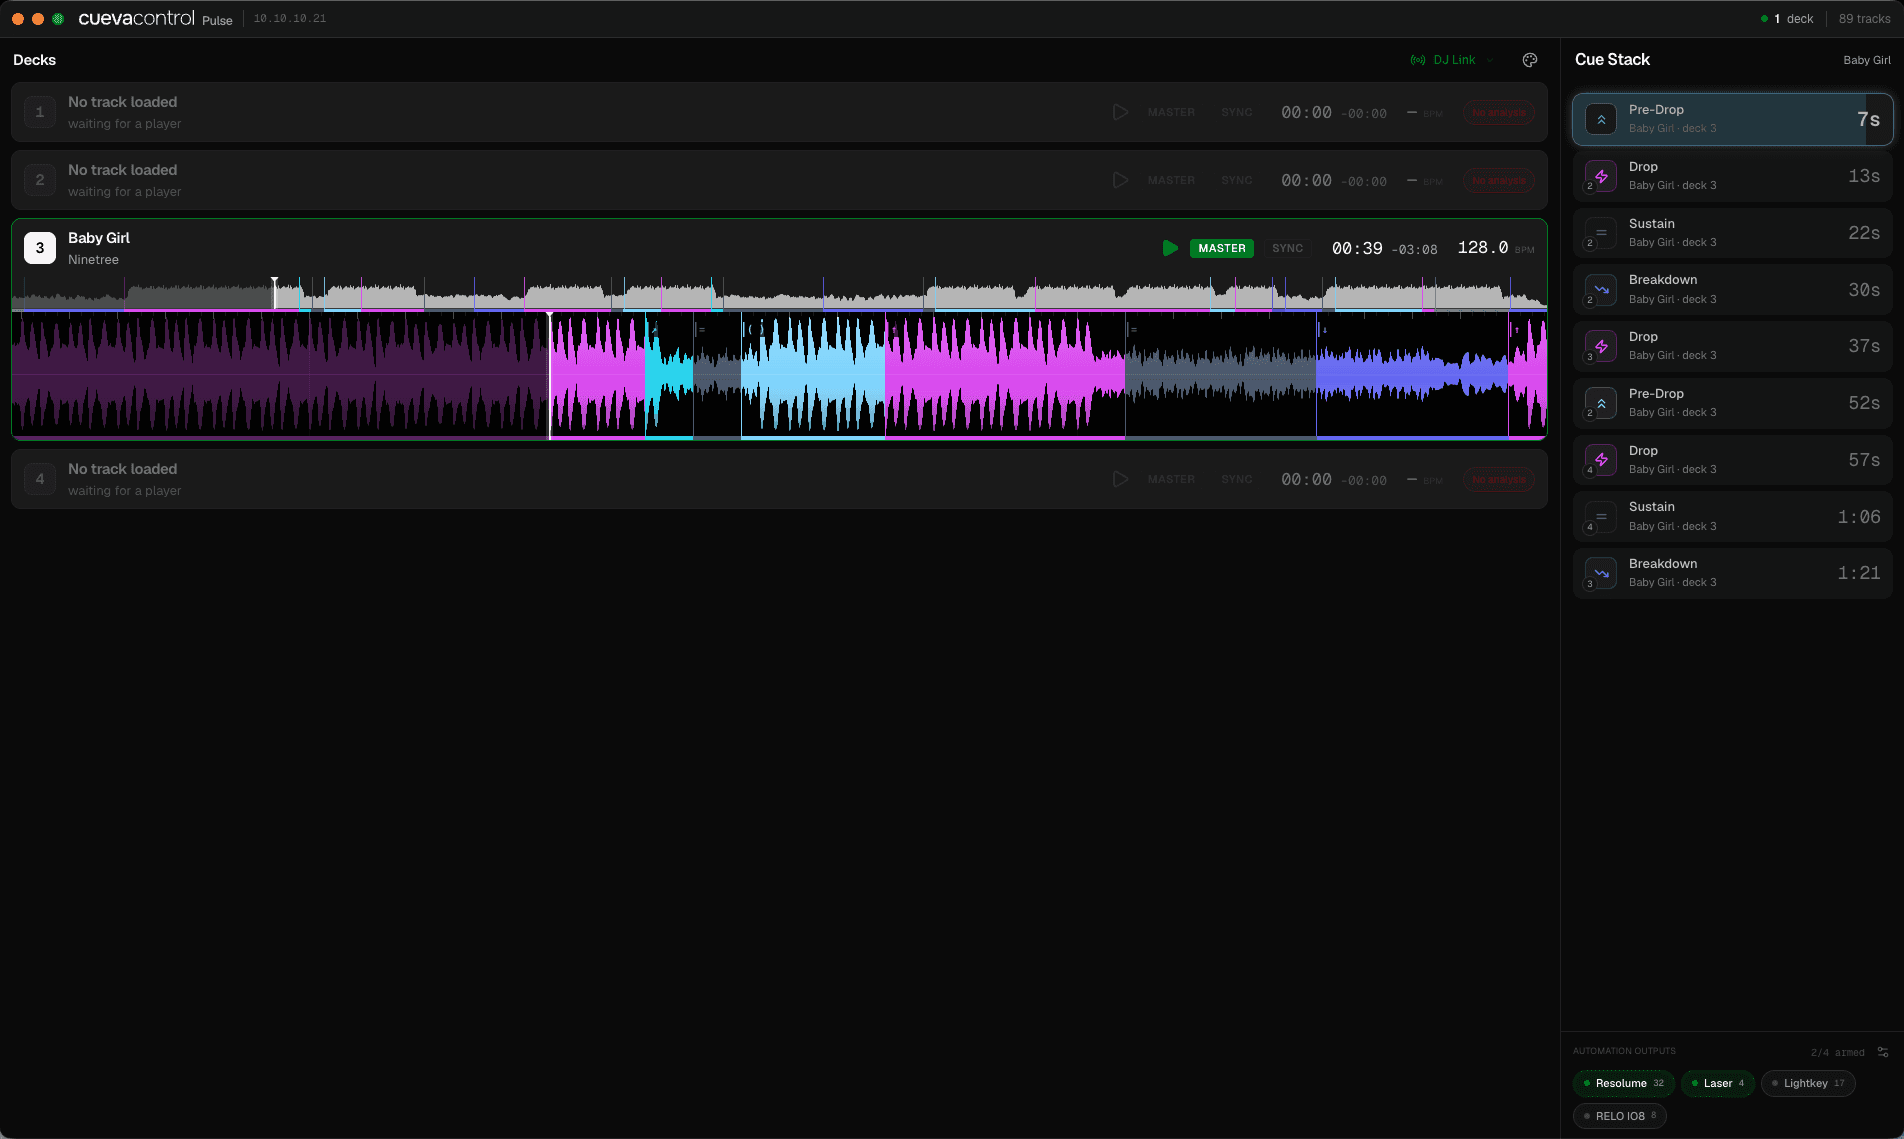Screen dimensions: 1904x1139
Task: Click the Breakdown icon at 30s cue
Action: pyautogui.click(x=1601, y=289)
